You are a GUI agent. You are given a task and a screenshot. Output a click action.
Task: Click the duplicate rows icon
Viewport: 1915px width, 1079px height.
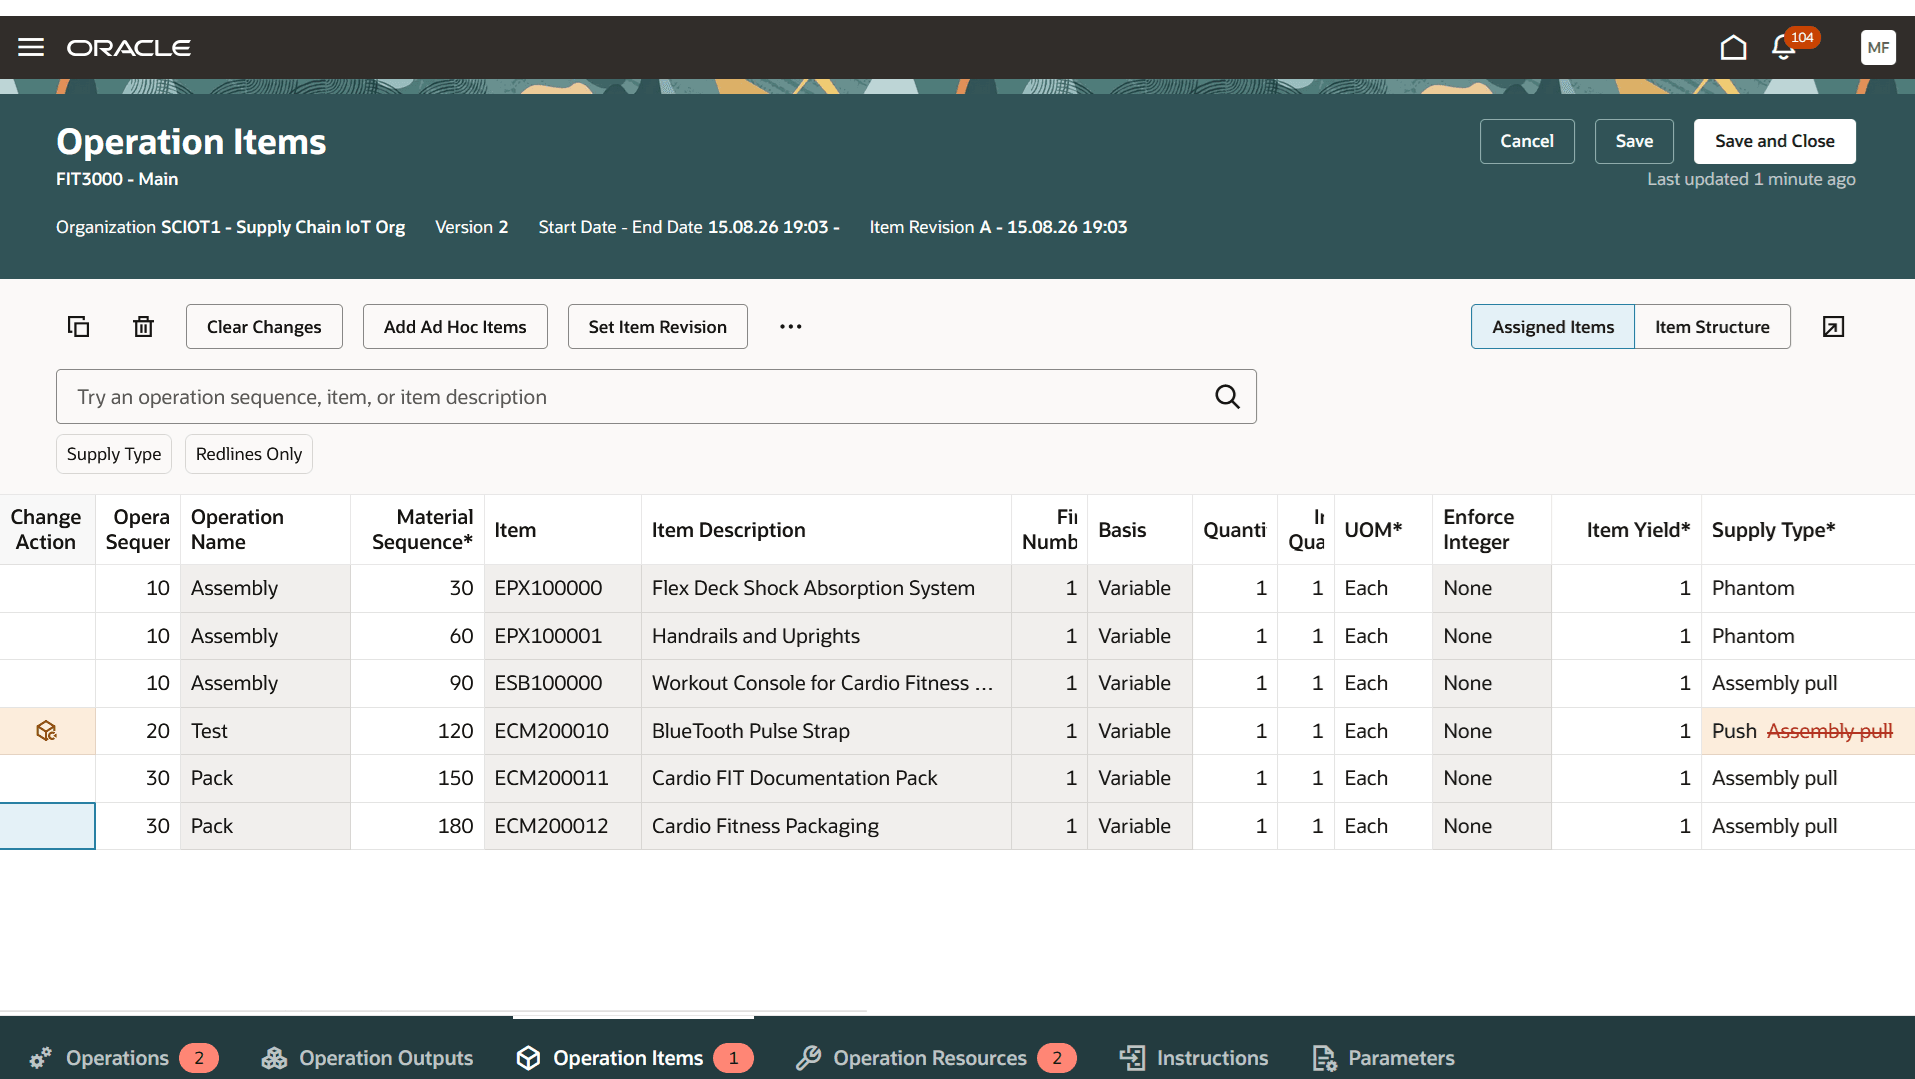coord(78,326)
